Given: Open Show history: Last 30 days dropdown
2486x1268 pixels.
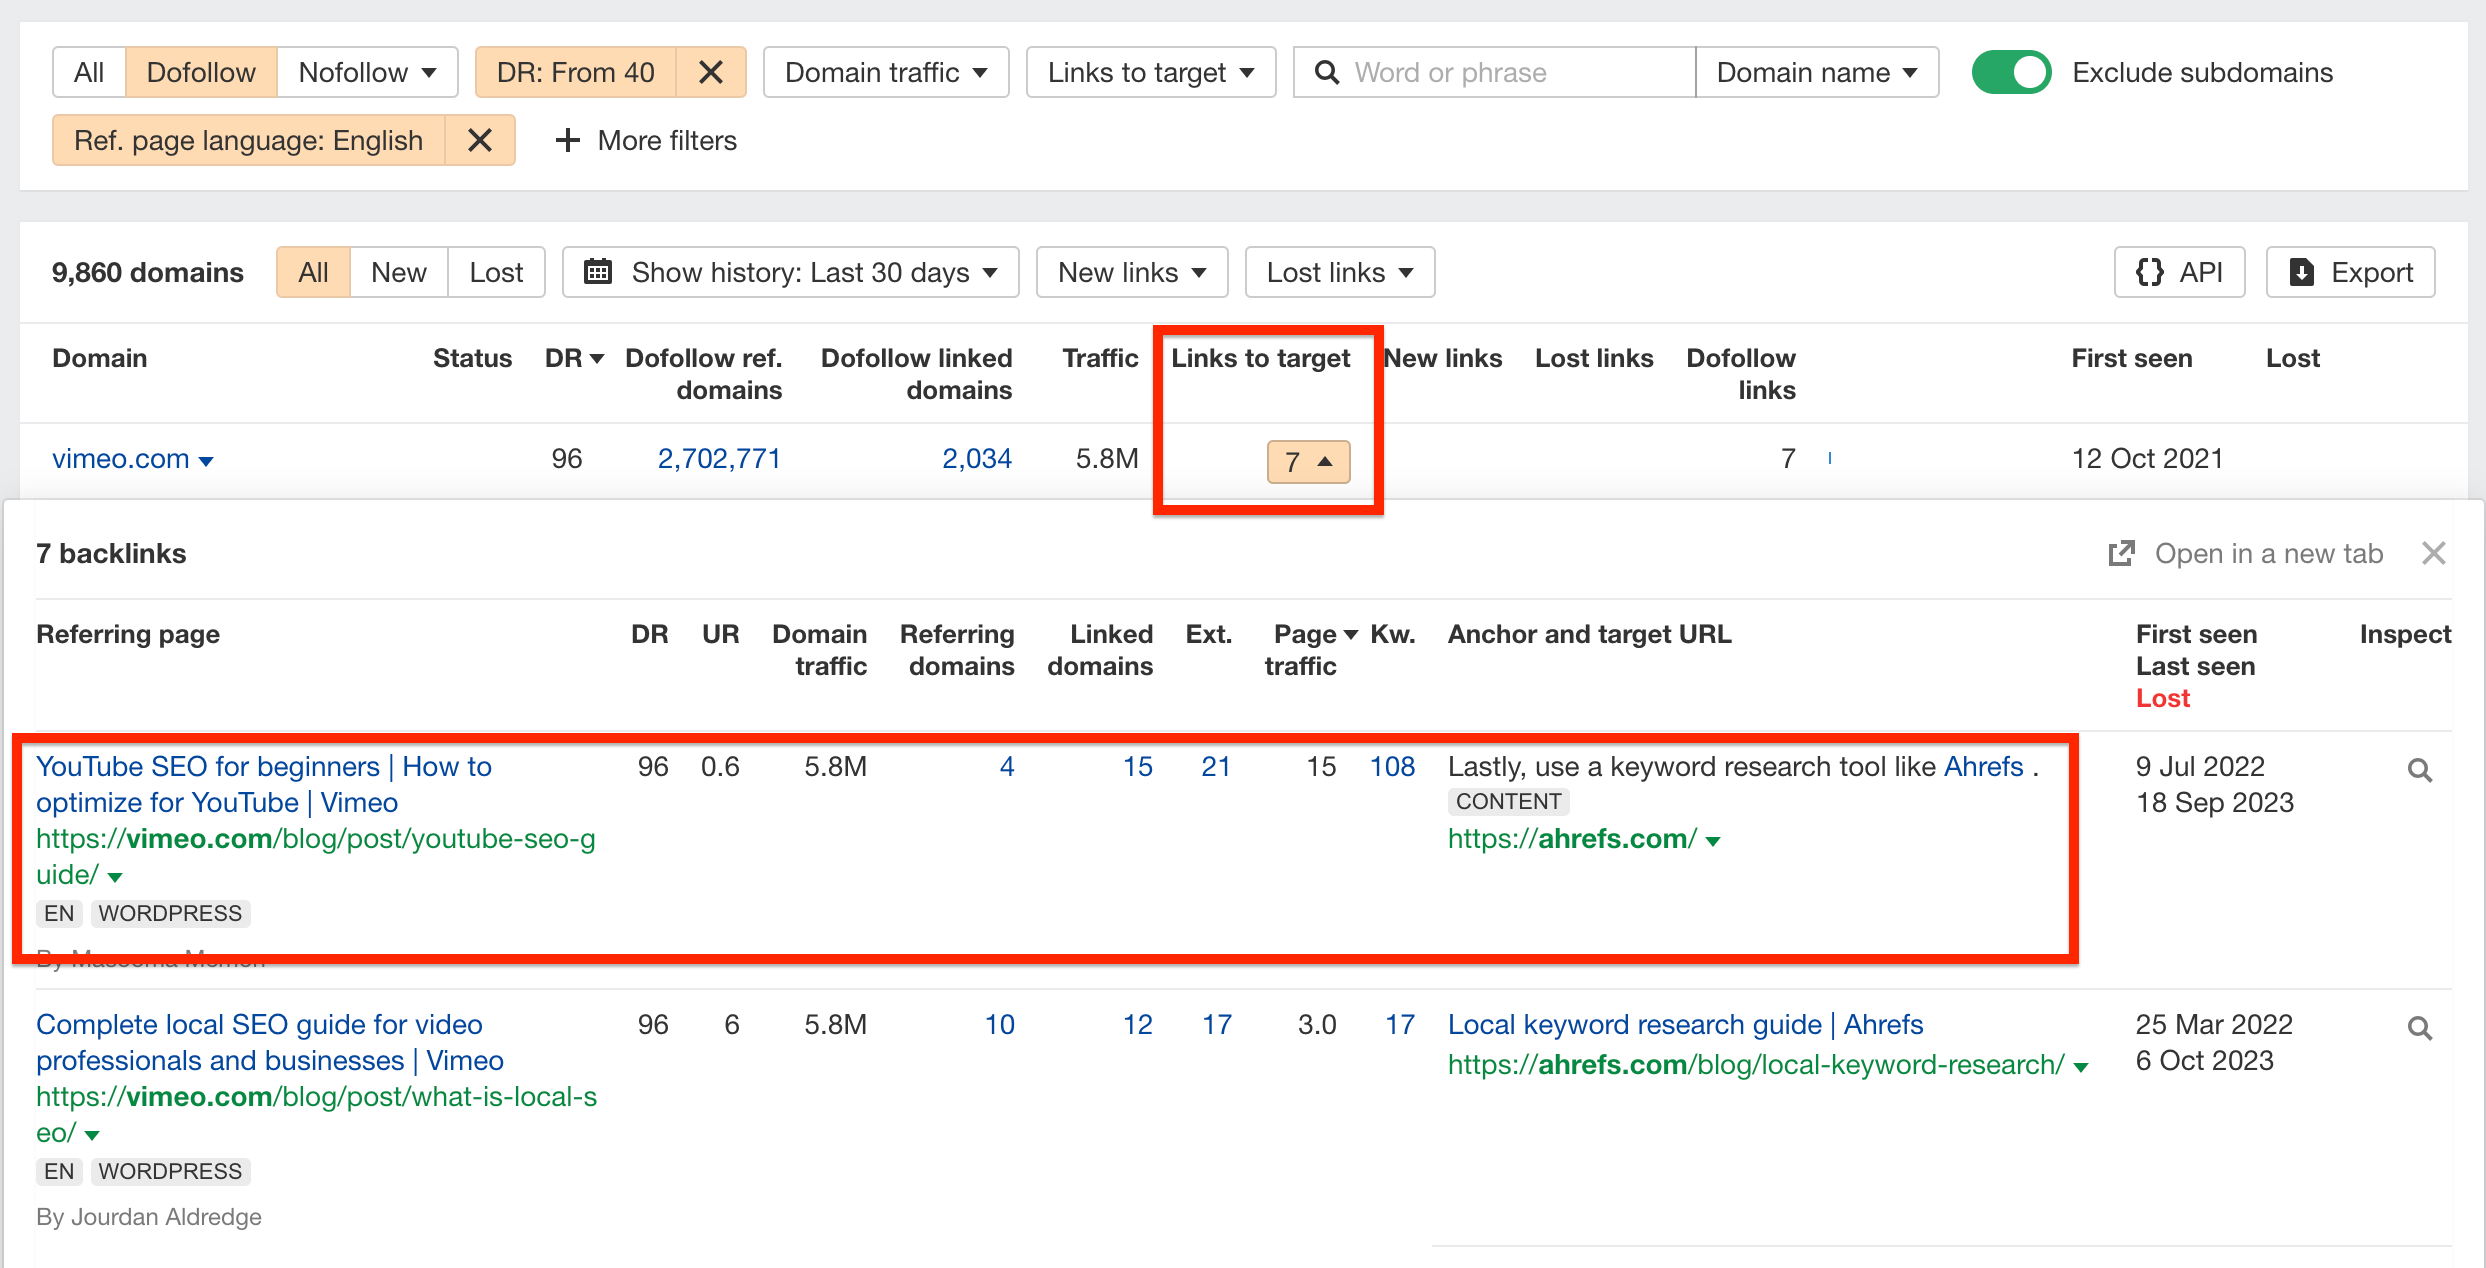Looking at the screenshot, I should click(x=791, y=272).
